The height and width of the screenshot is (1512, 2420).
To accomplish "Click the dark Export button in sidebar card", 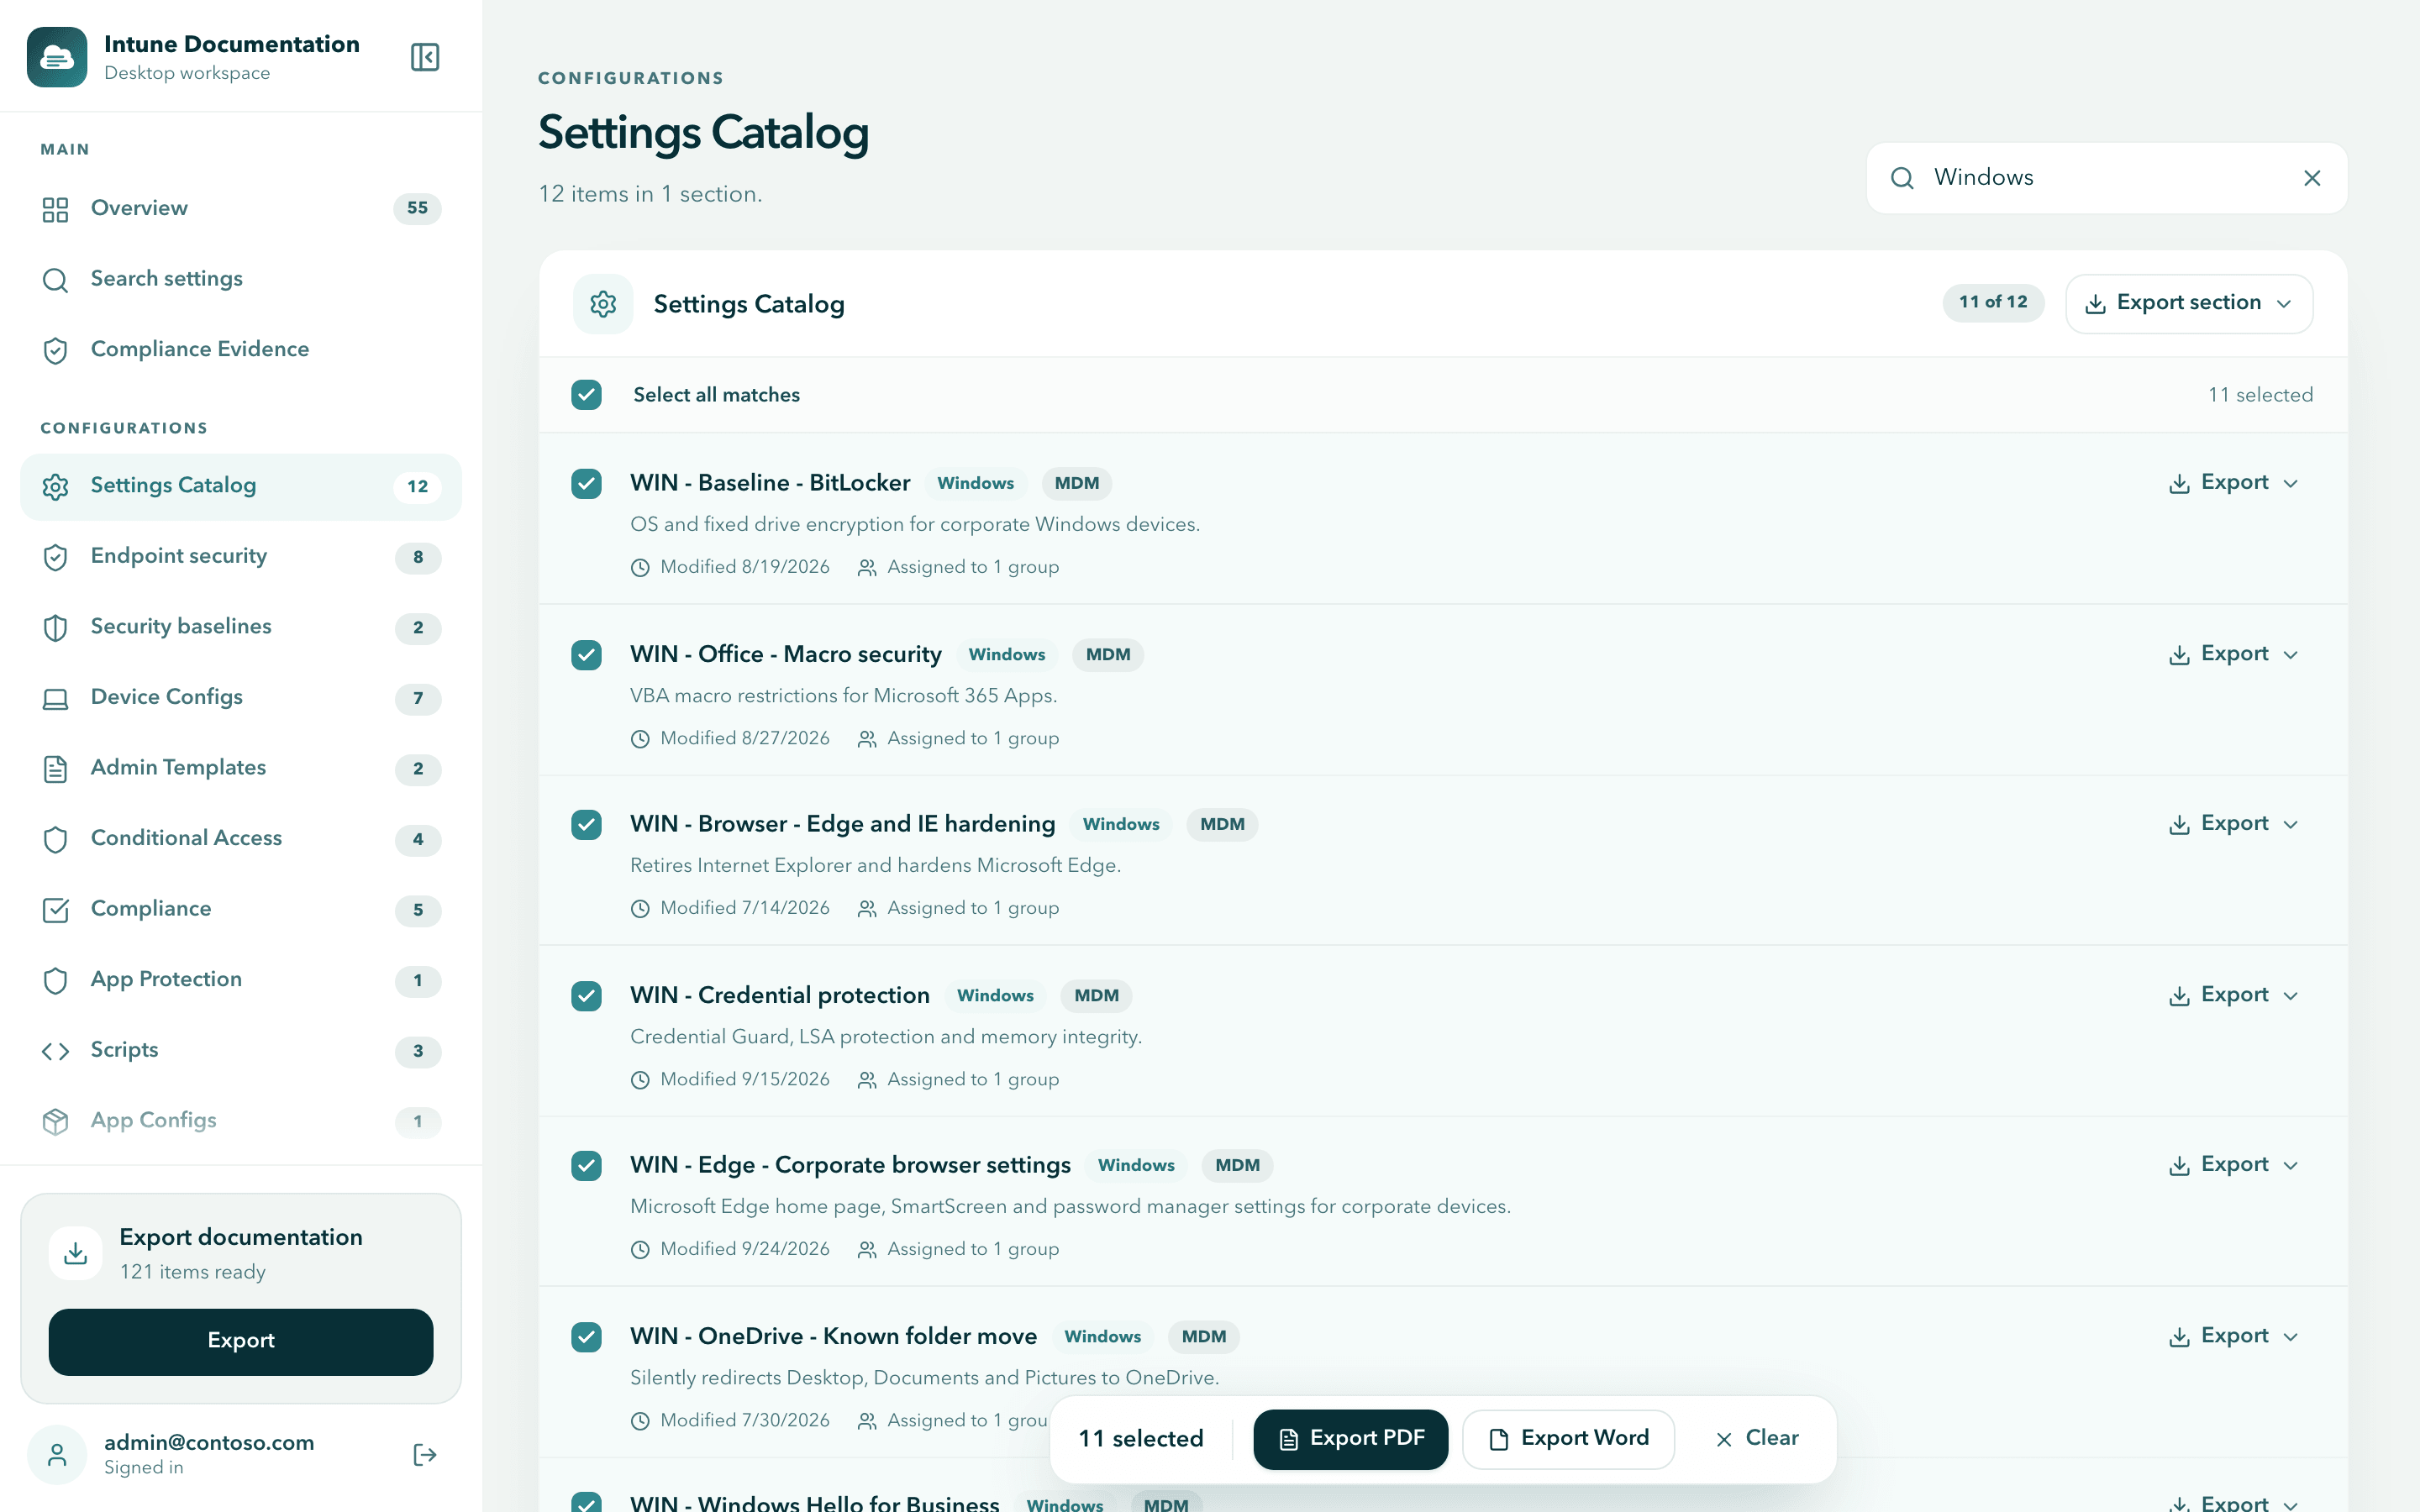I will 241,1341.
